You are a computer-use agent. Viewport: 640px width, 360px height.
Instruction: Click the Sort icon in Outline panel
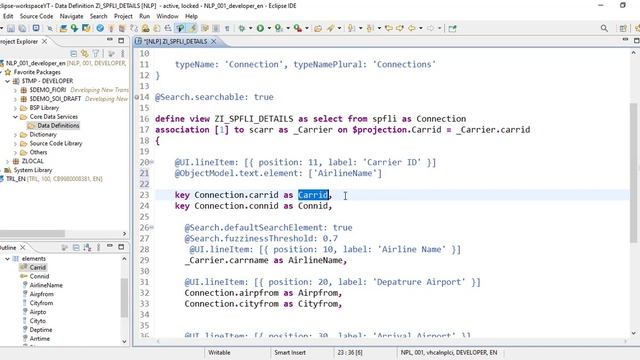point(87,247)
